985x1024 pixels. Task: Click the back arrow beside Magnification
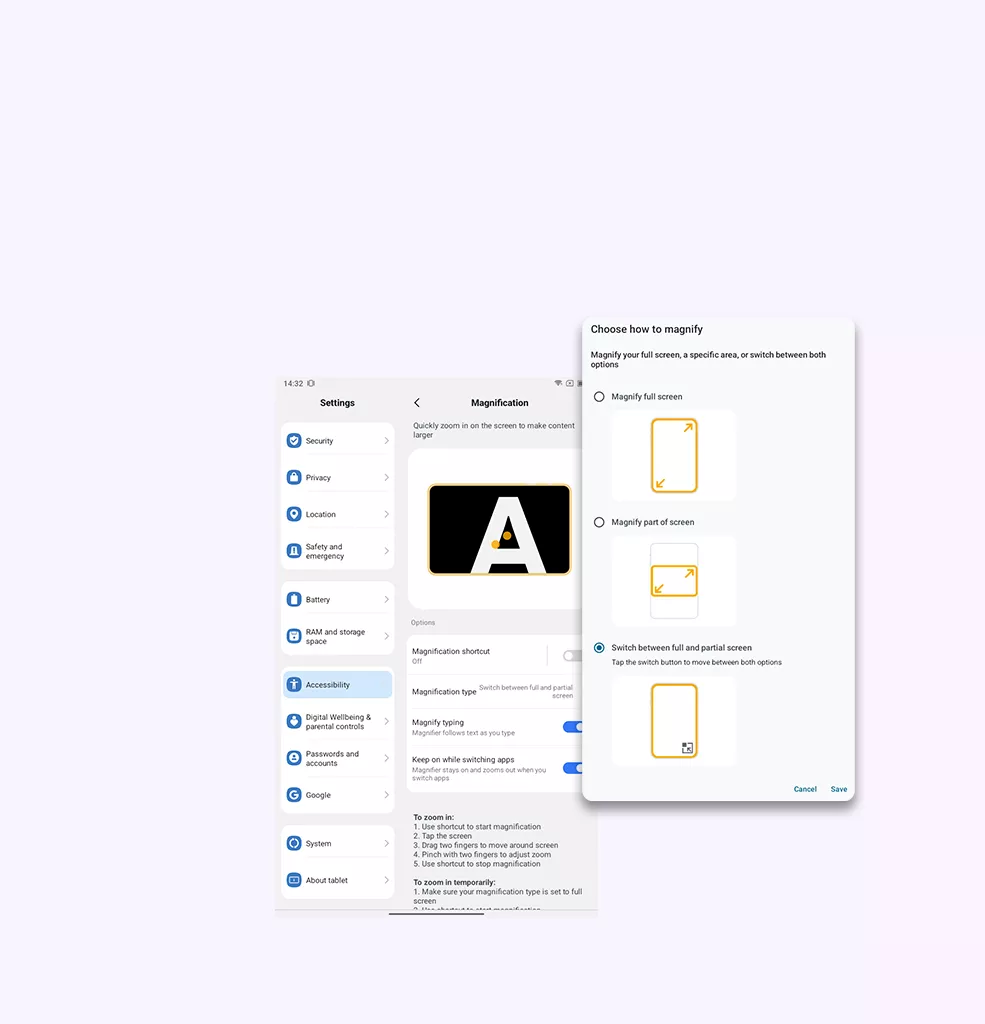tap(417, 403)
